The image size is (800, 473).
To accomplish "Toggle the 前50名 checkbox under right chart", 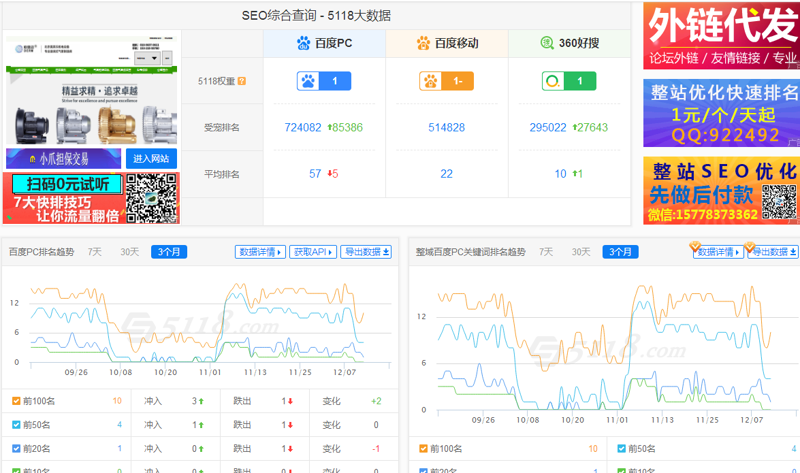I will (621, 449).
